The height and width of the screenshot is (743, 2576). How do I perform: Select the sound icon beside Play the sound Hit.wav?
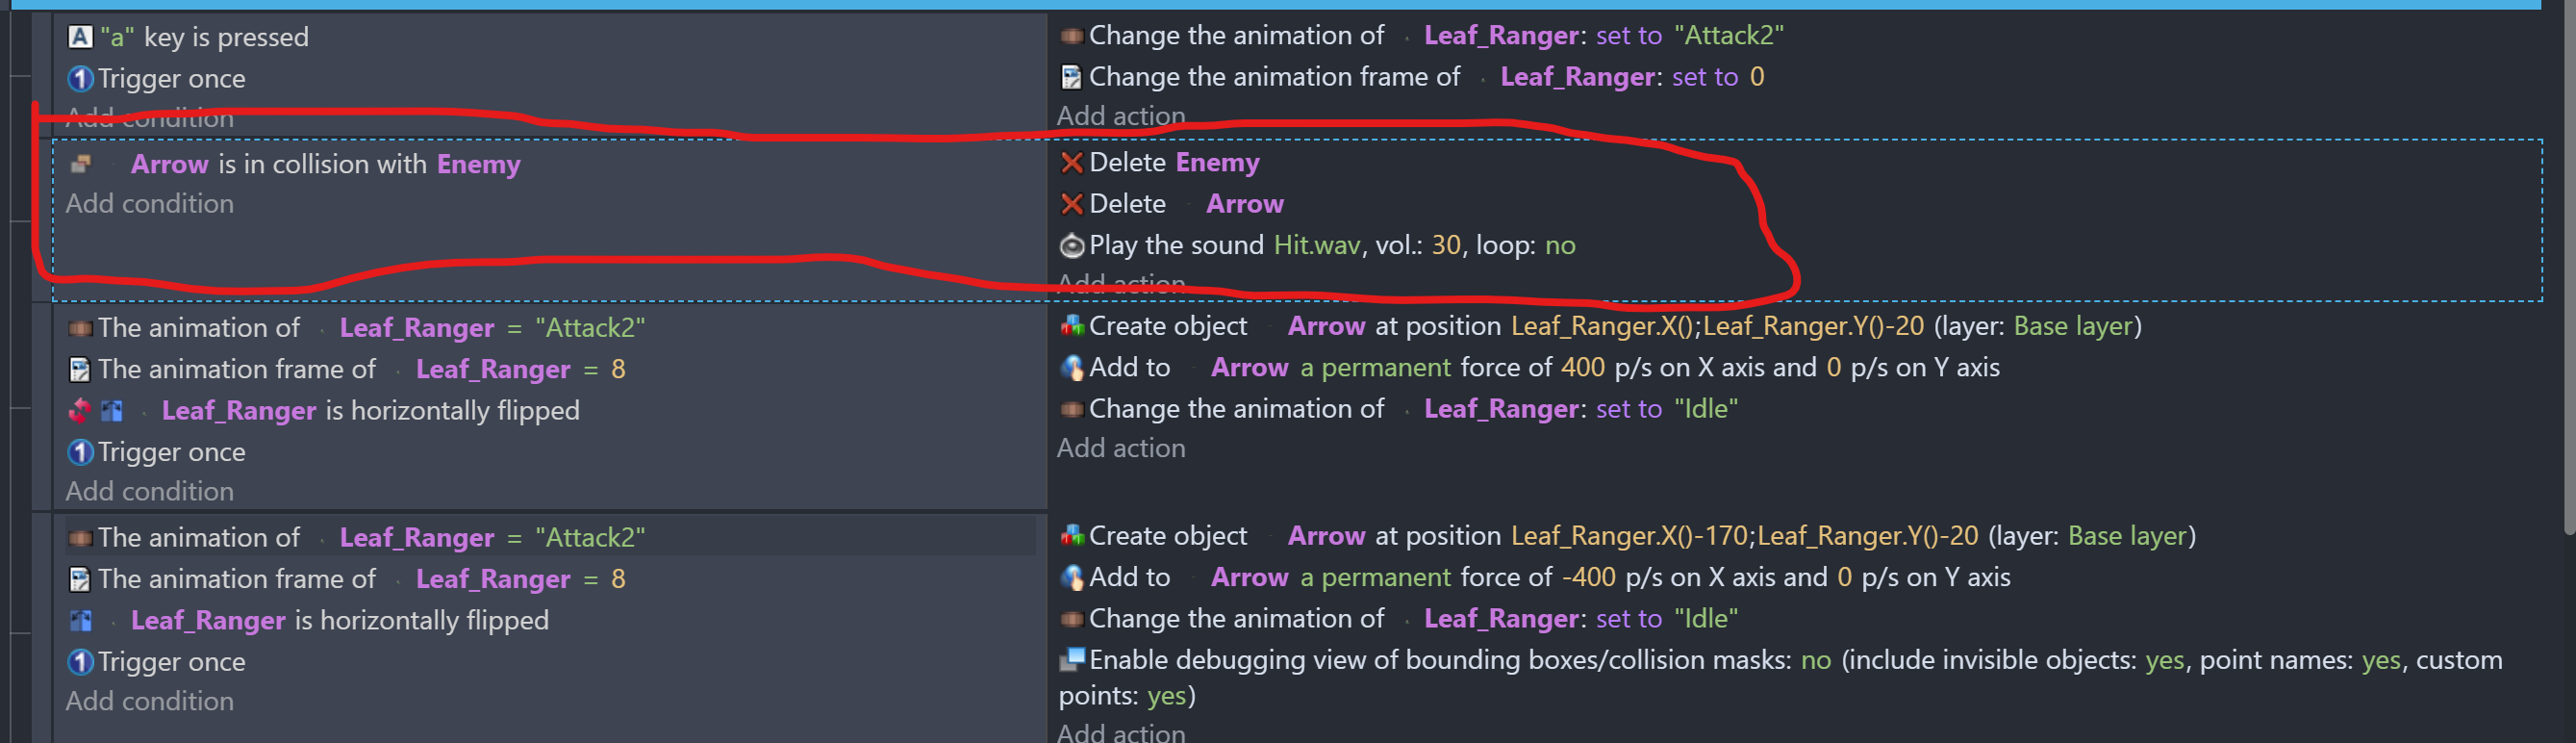(x=1071, y=245)
